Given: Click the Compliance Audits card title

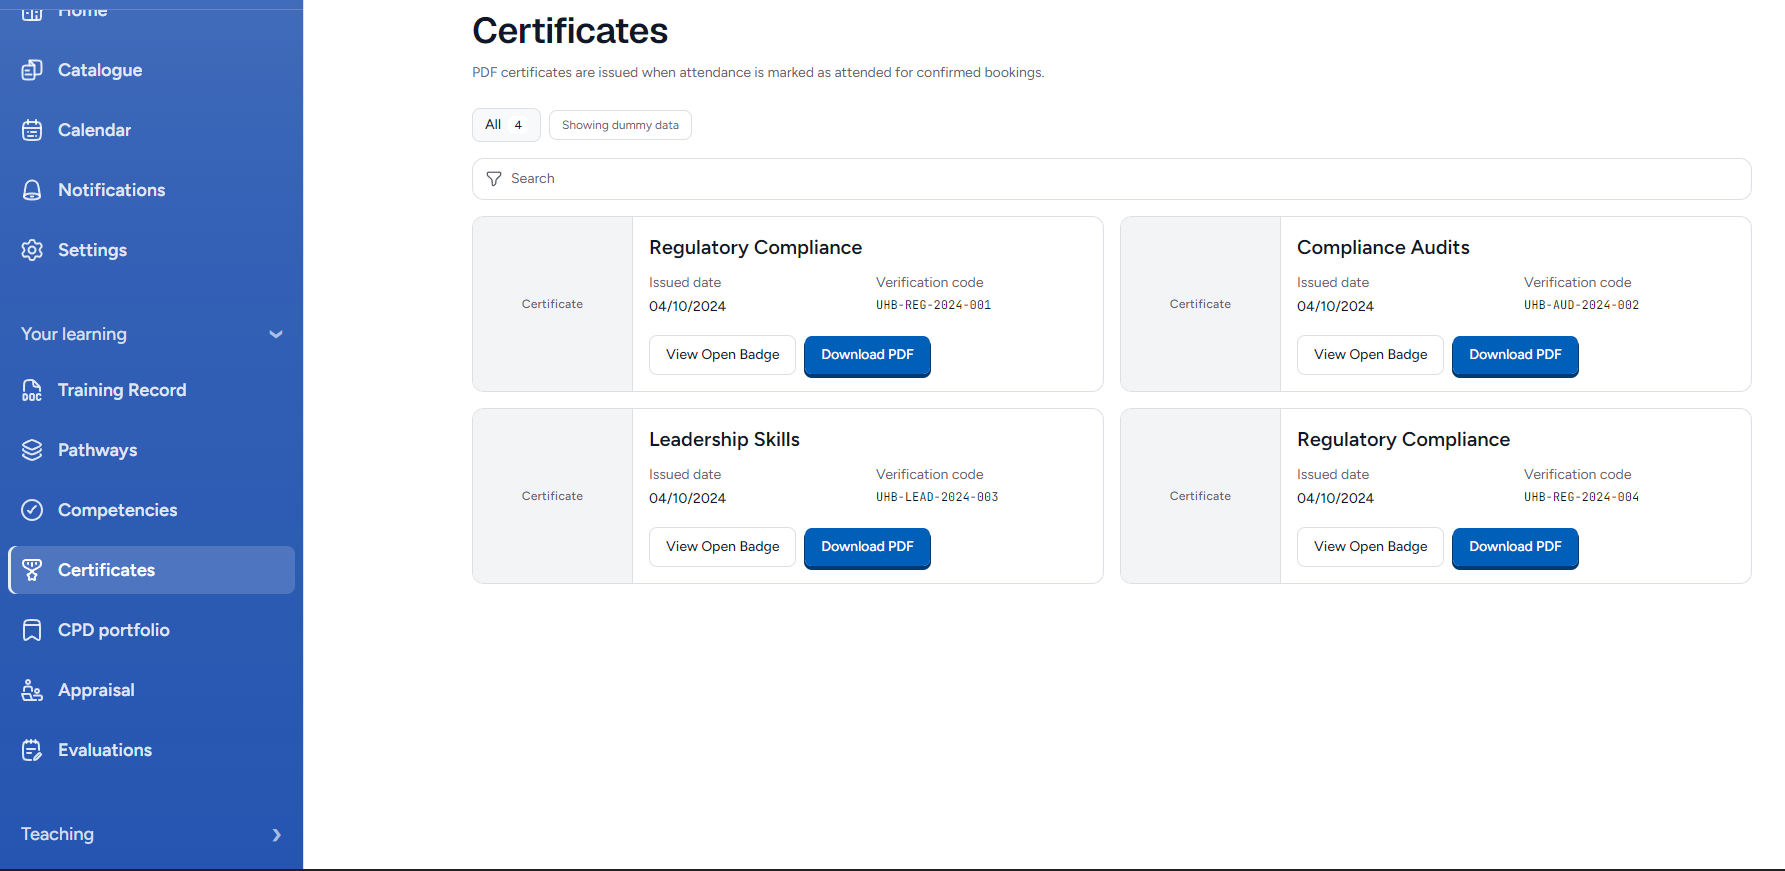Looking at the screenshot, I should pos(1383,247).
